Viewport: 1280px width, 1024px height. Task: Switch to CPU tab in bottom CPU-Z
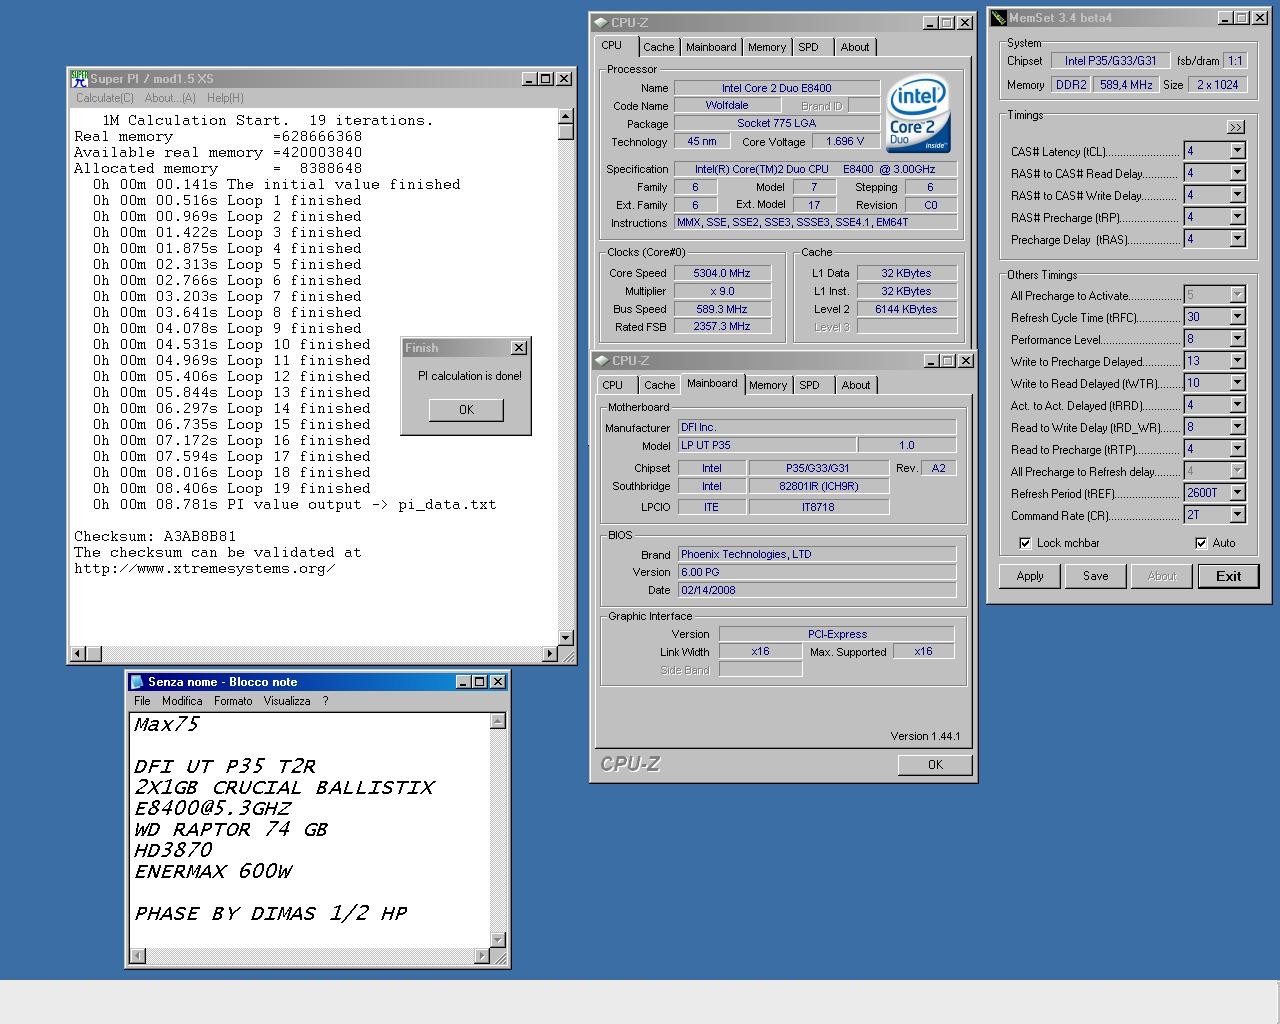(613, 385)
